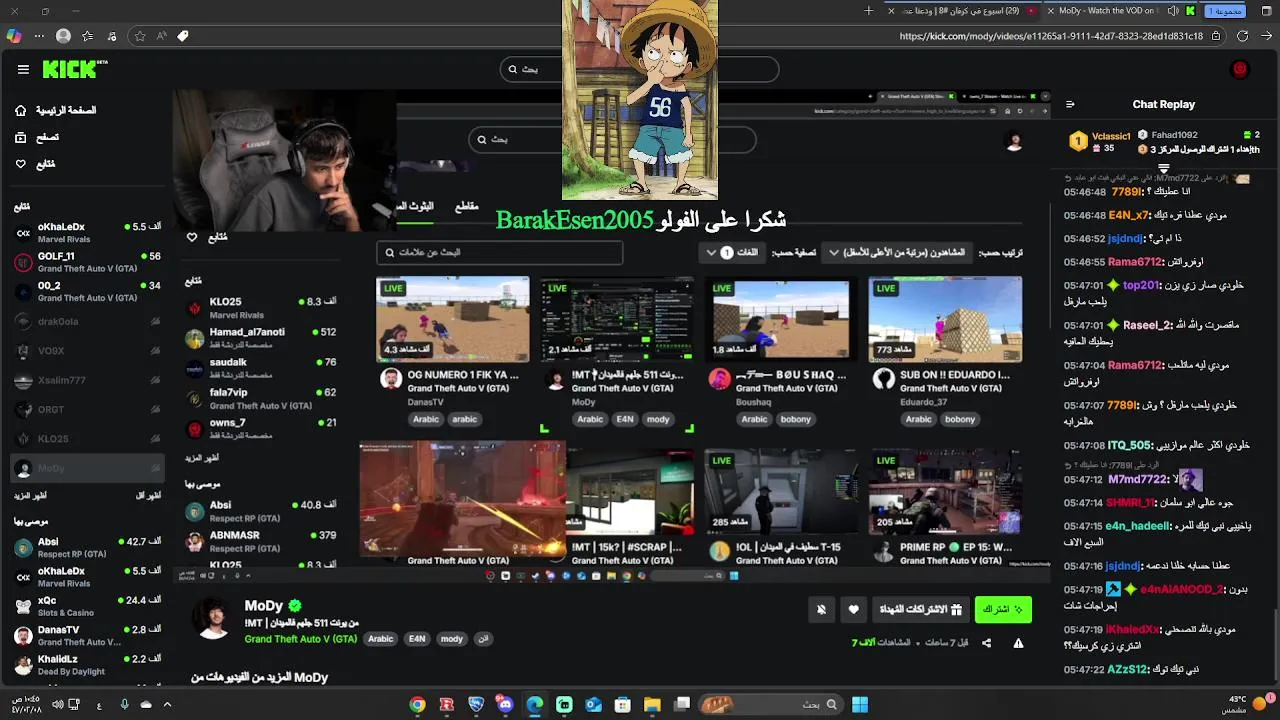The image size is (1280, 720).
Task: Open the user avatar in Kick header
Action: [x=1240, y=69]
